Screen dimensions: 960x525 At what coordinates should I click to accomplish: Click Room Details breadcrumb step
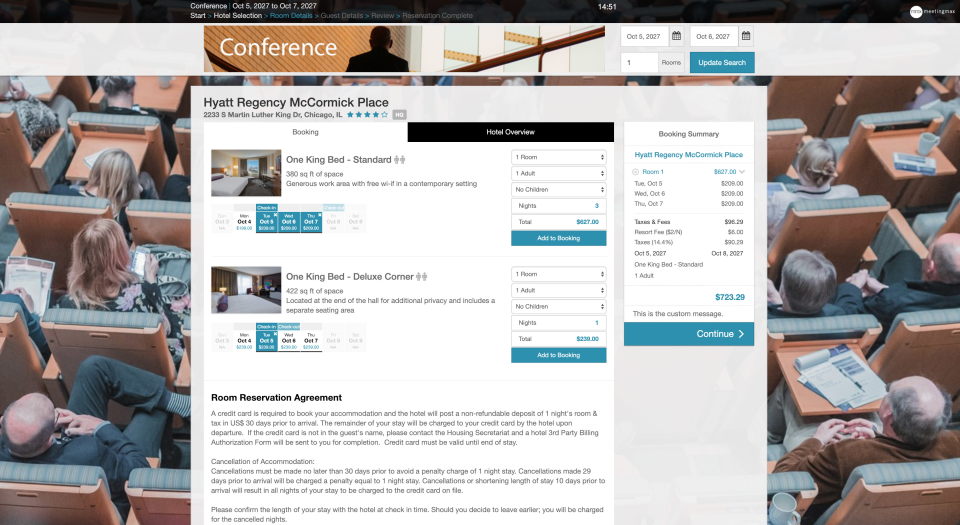coord(291,16)
